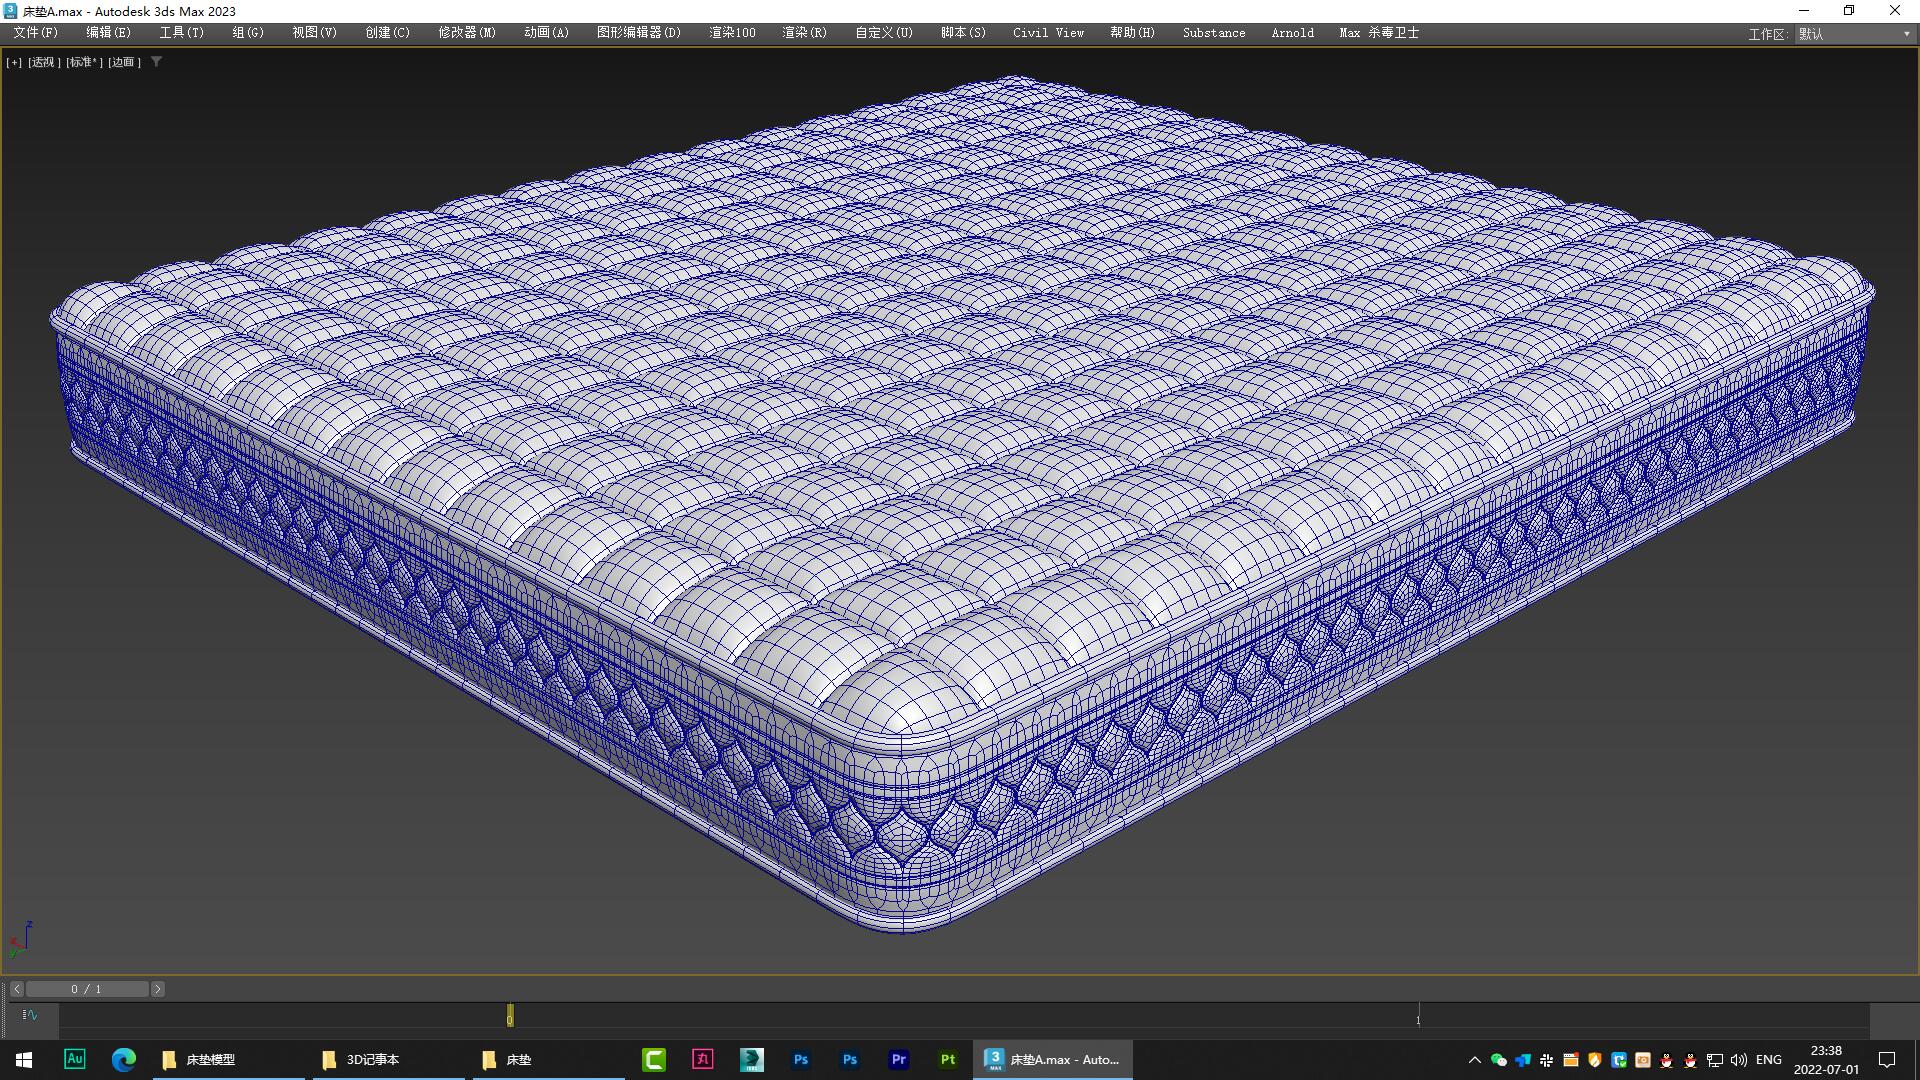Open the [透视] point-of-view viewport menu
Screen dimensions: 1920x1080
coord(46,62)
